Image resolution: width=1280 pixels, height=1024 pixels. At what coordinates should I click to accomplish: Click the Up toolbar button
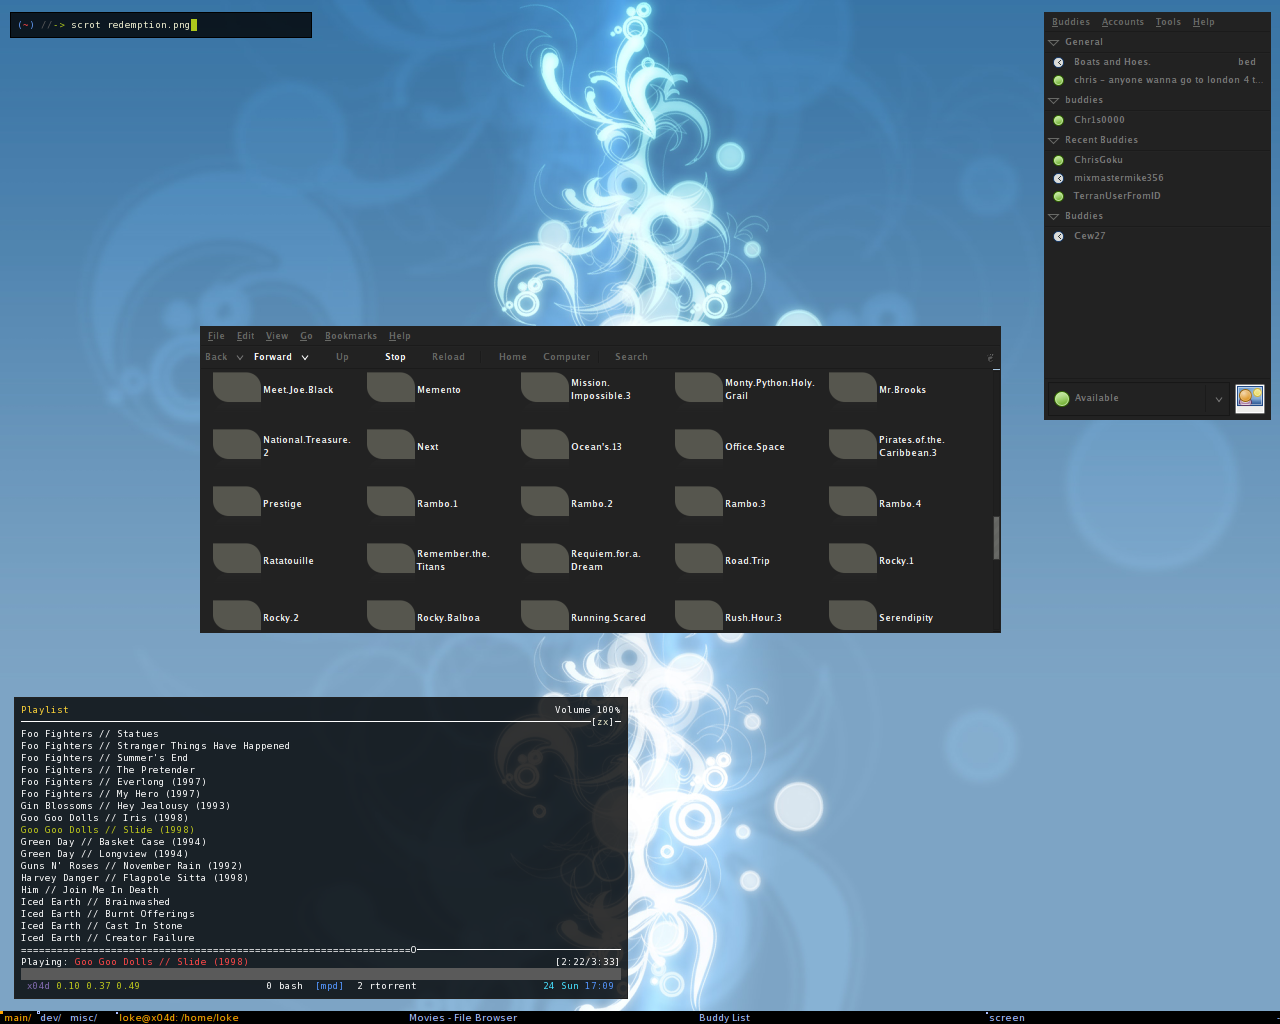(x=343, y=357)
